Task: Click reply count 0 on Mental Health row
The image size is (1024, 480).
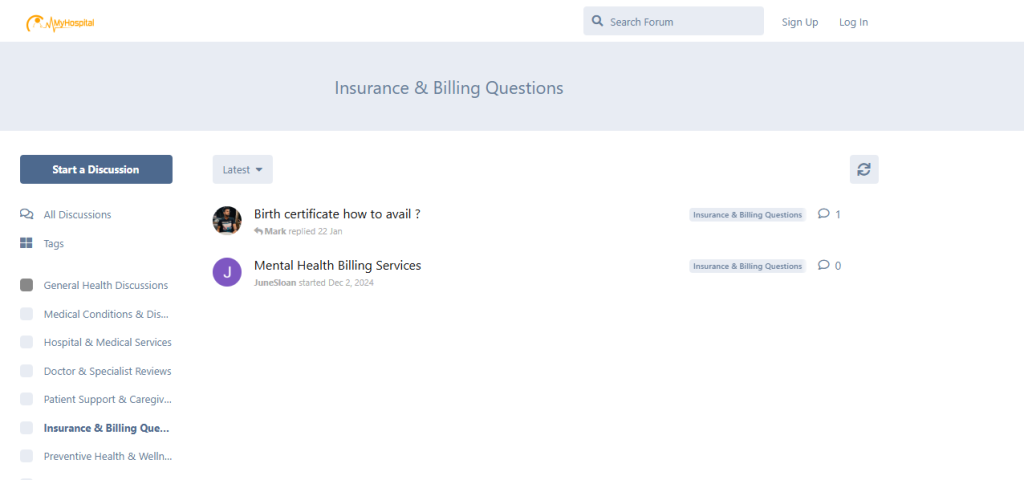Action: pyautogui.click(x=838, y=266)
